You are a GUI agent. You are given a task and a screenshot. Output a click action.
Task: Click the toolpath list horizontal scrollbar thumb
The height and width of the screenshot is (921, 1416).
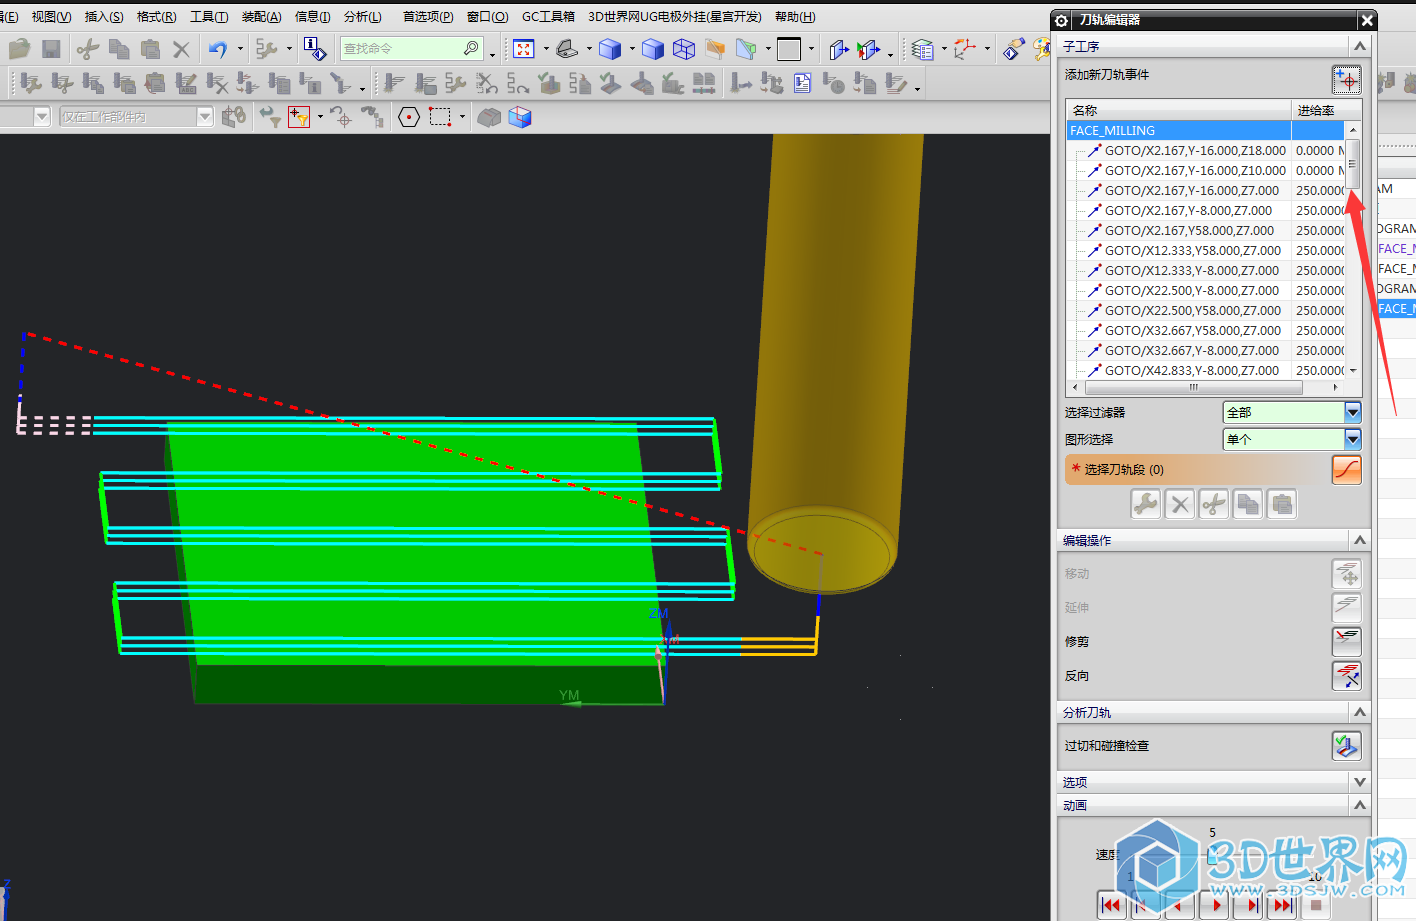[x=1192, y=387]
